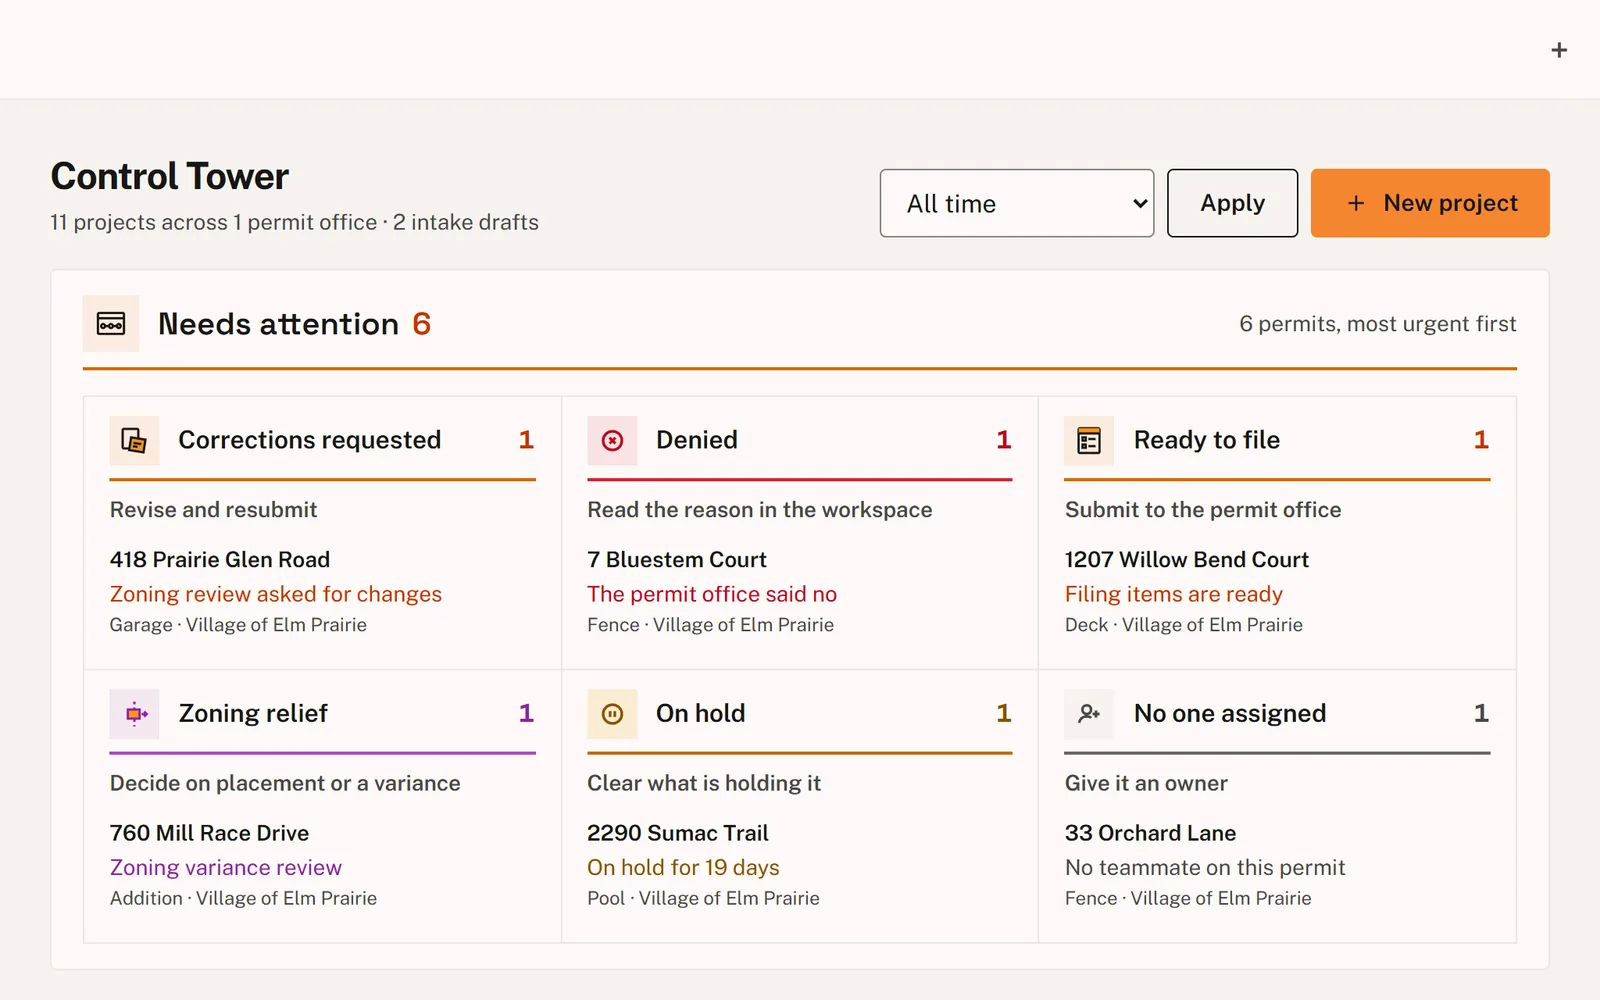Open the 418 Prairie Glen Road permit
The image size is (1600, 1000).
220,559
